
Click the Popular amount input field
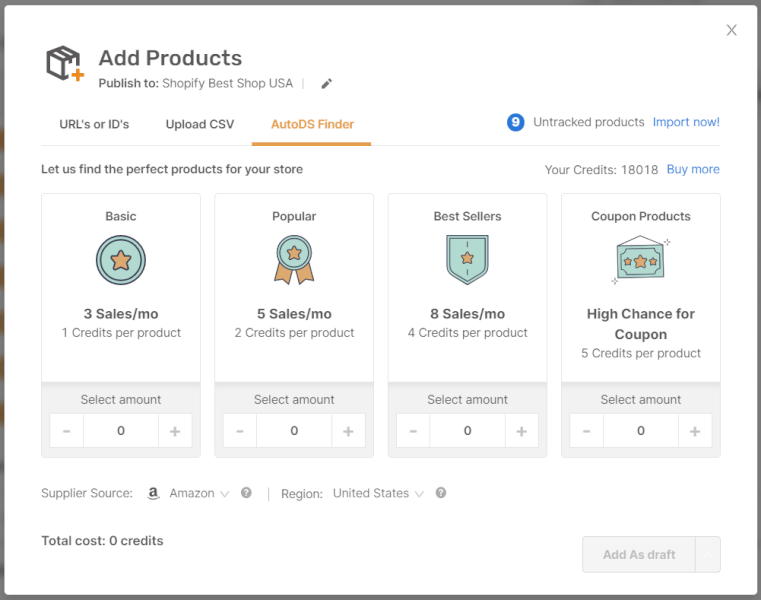pyautogui.click(x=294, y=431)
